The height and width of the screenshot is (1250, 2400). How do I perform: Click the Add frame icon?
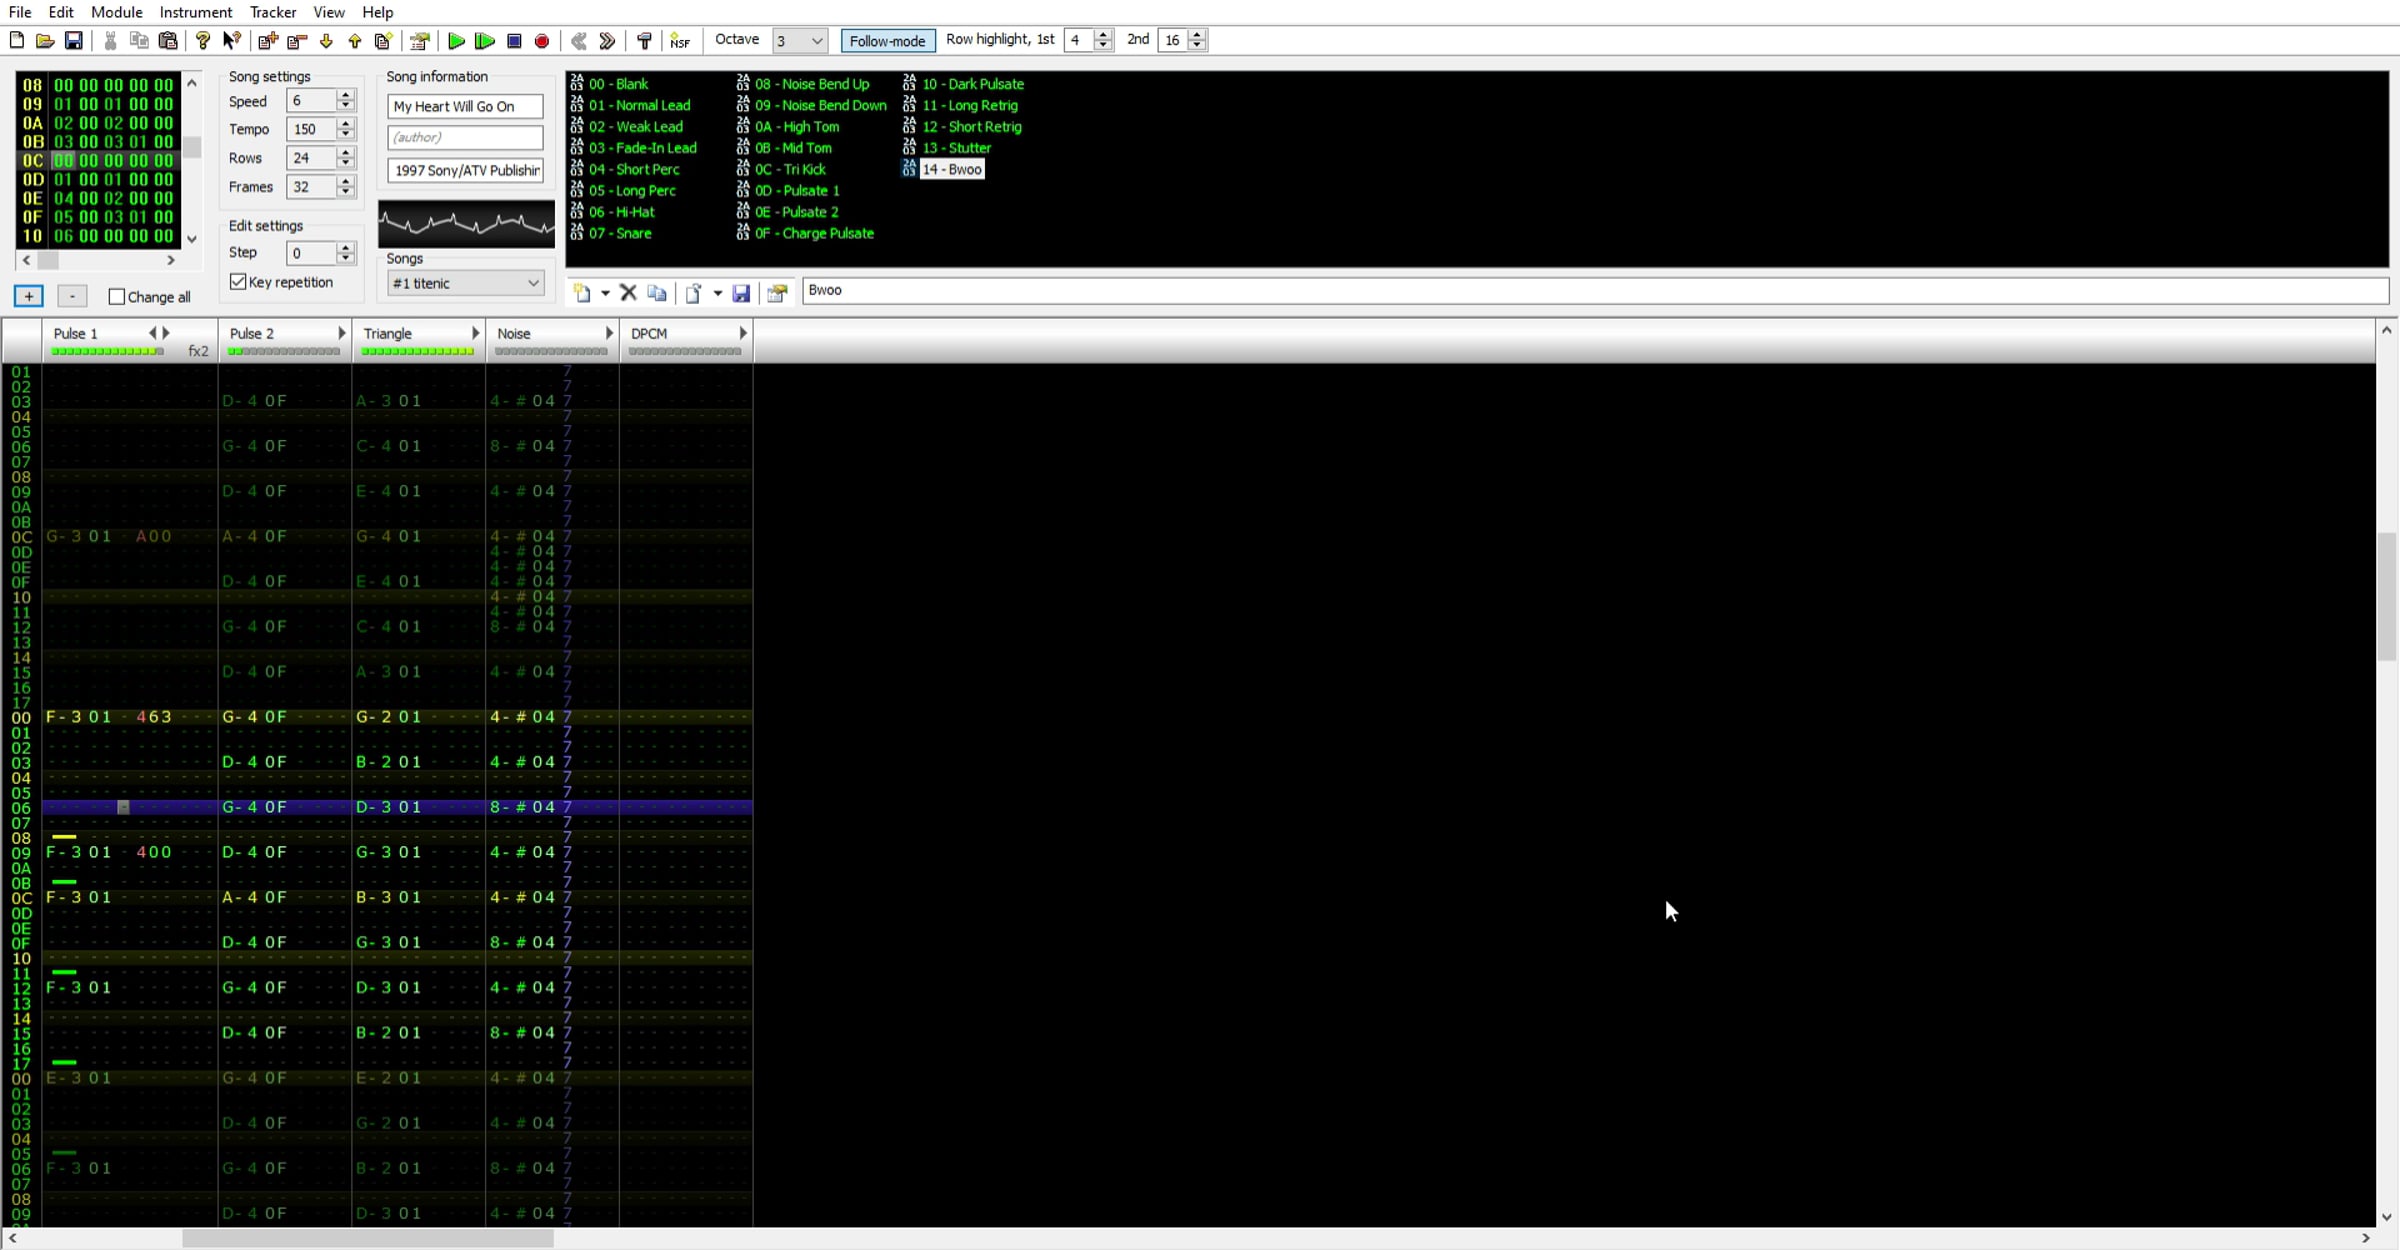click(267, 41)
